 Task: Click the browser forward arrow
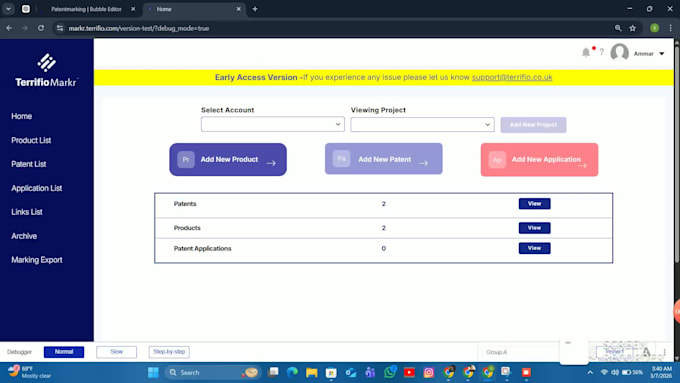coord(25,28)
